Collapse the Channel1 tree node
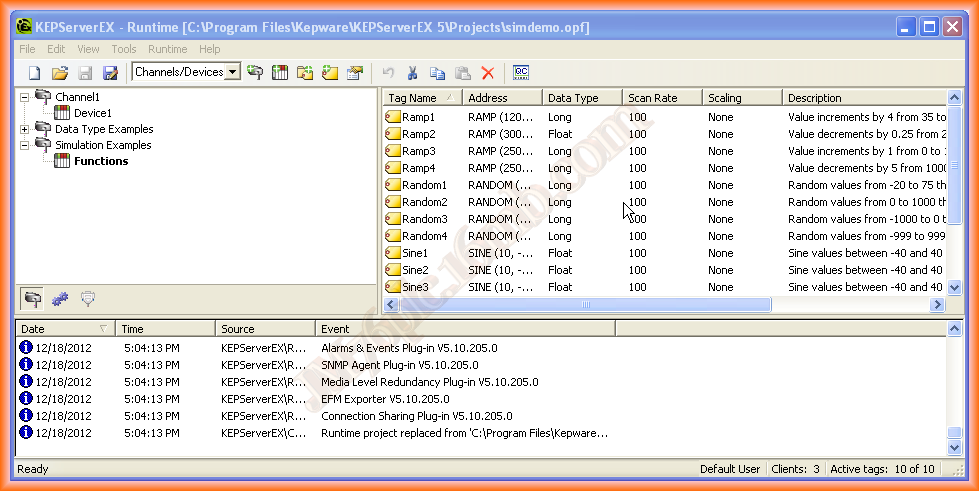This screenshot has height=491, width=979. click(x=25, y=97)
